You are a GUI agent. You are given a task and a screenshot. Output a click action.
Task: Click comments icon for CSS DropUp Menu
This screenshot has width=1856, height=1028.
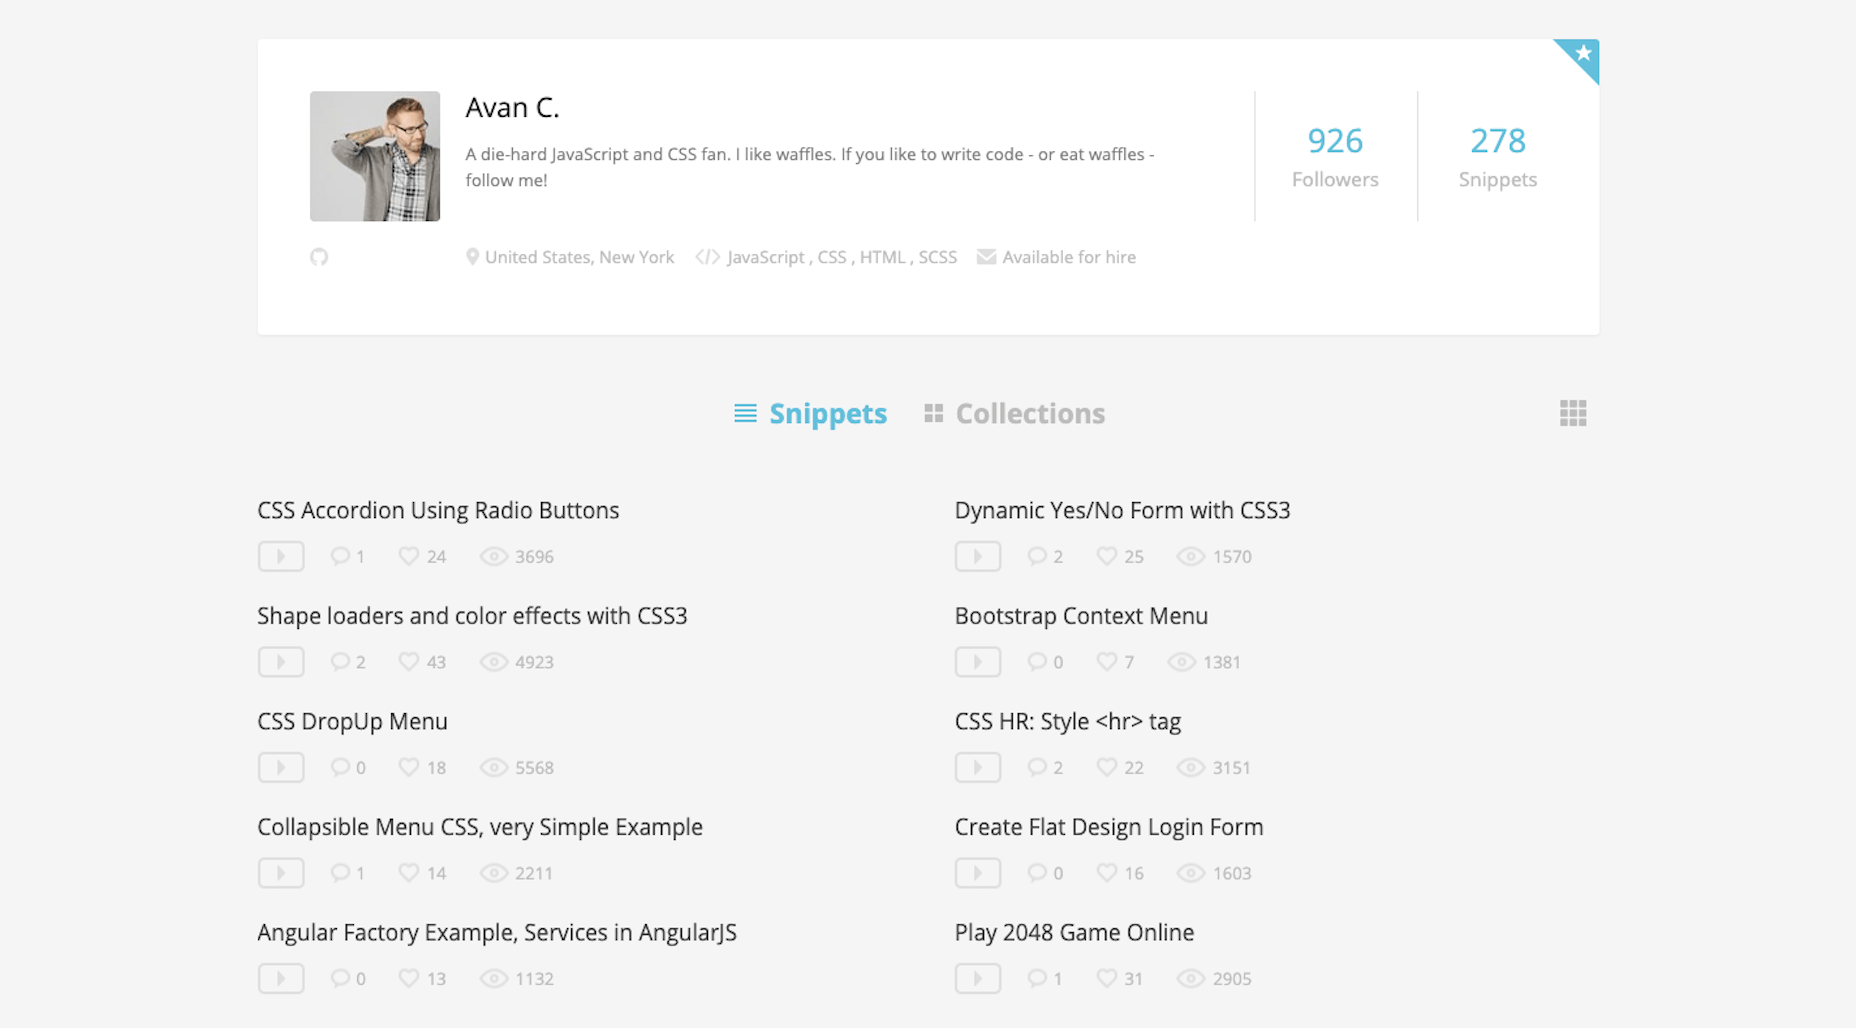340,767
